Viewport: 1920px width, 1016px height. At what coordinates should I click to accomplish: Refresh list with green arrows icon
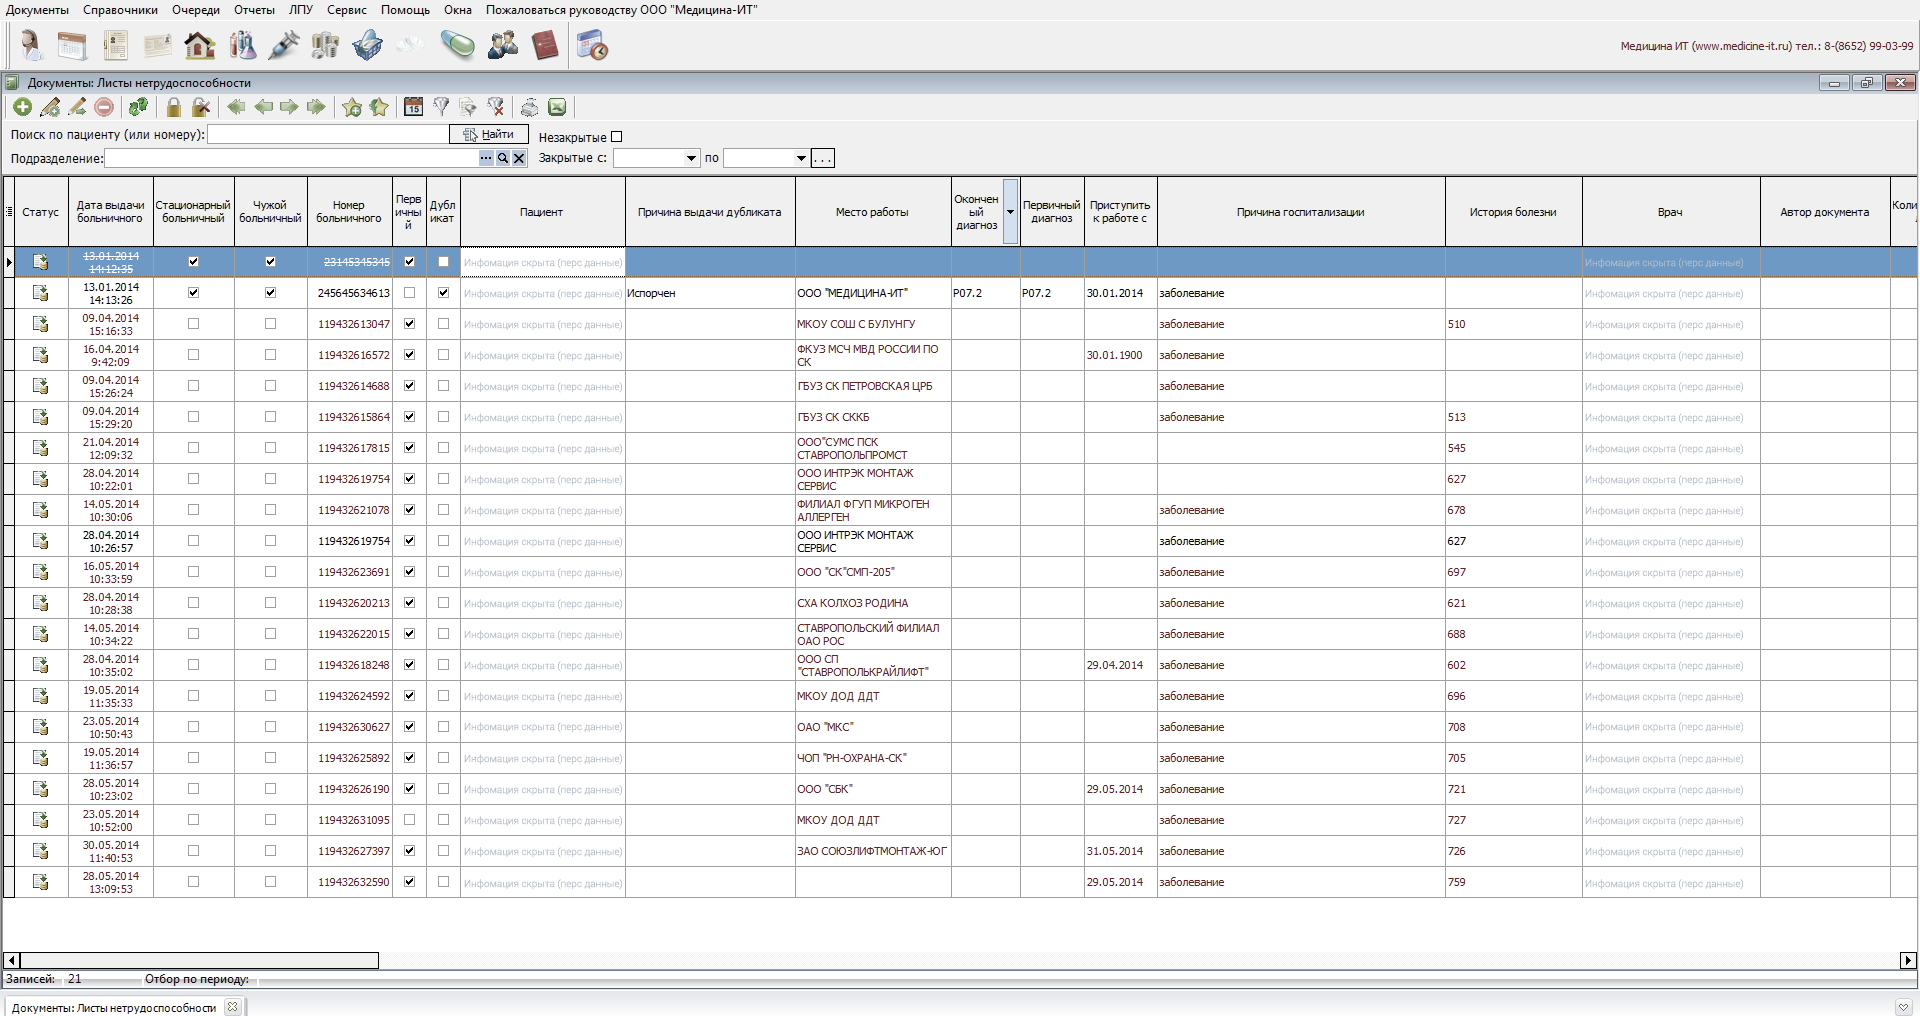pos(139,107)
